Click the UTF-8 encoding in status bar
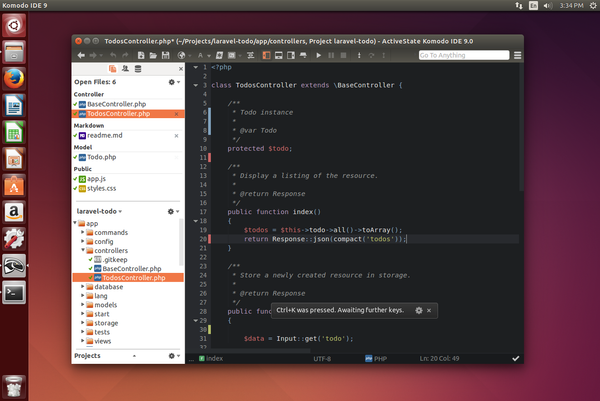This screenshot has width=600, height=401. pyautogui.click(x=322, y=357)
